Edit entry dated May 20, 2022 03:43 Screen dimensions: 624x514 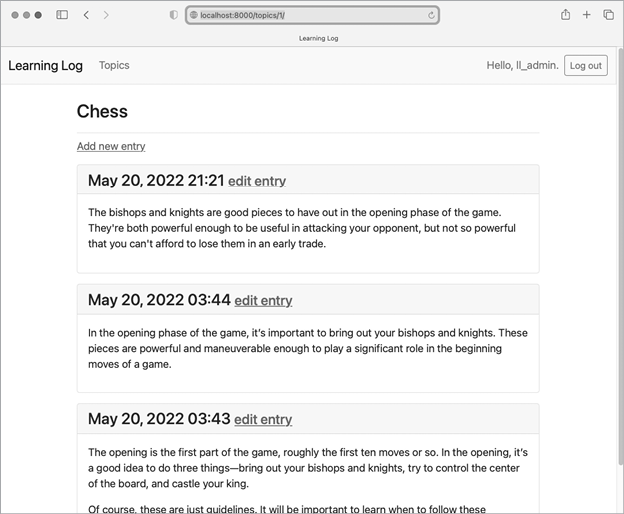point(263,419)
